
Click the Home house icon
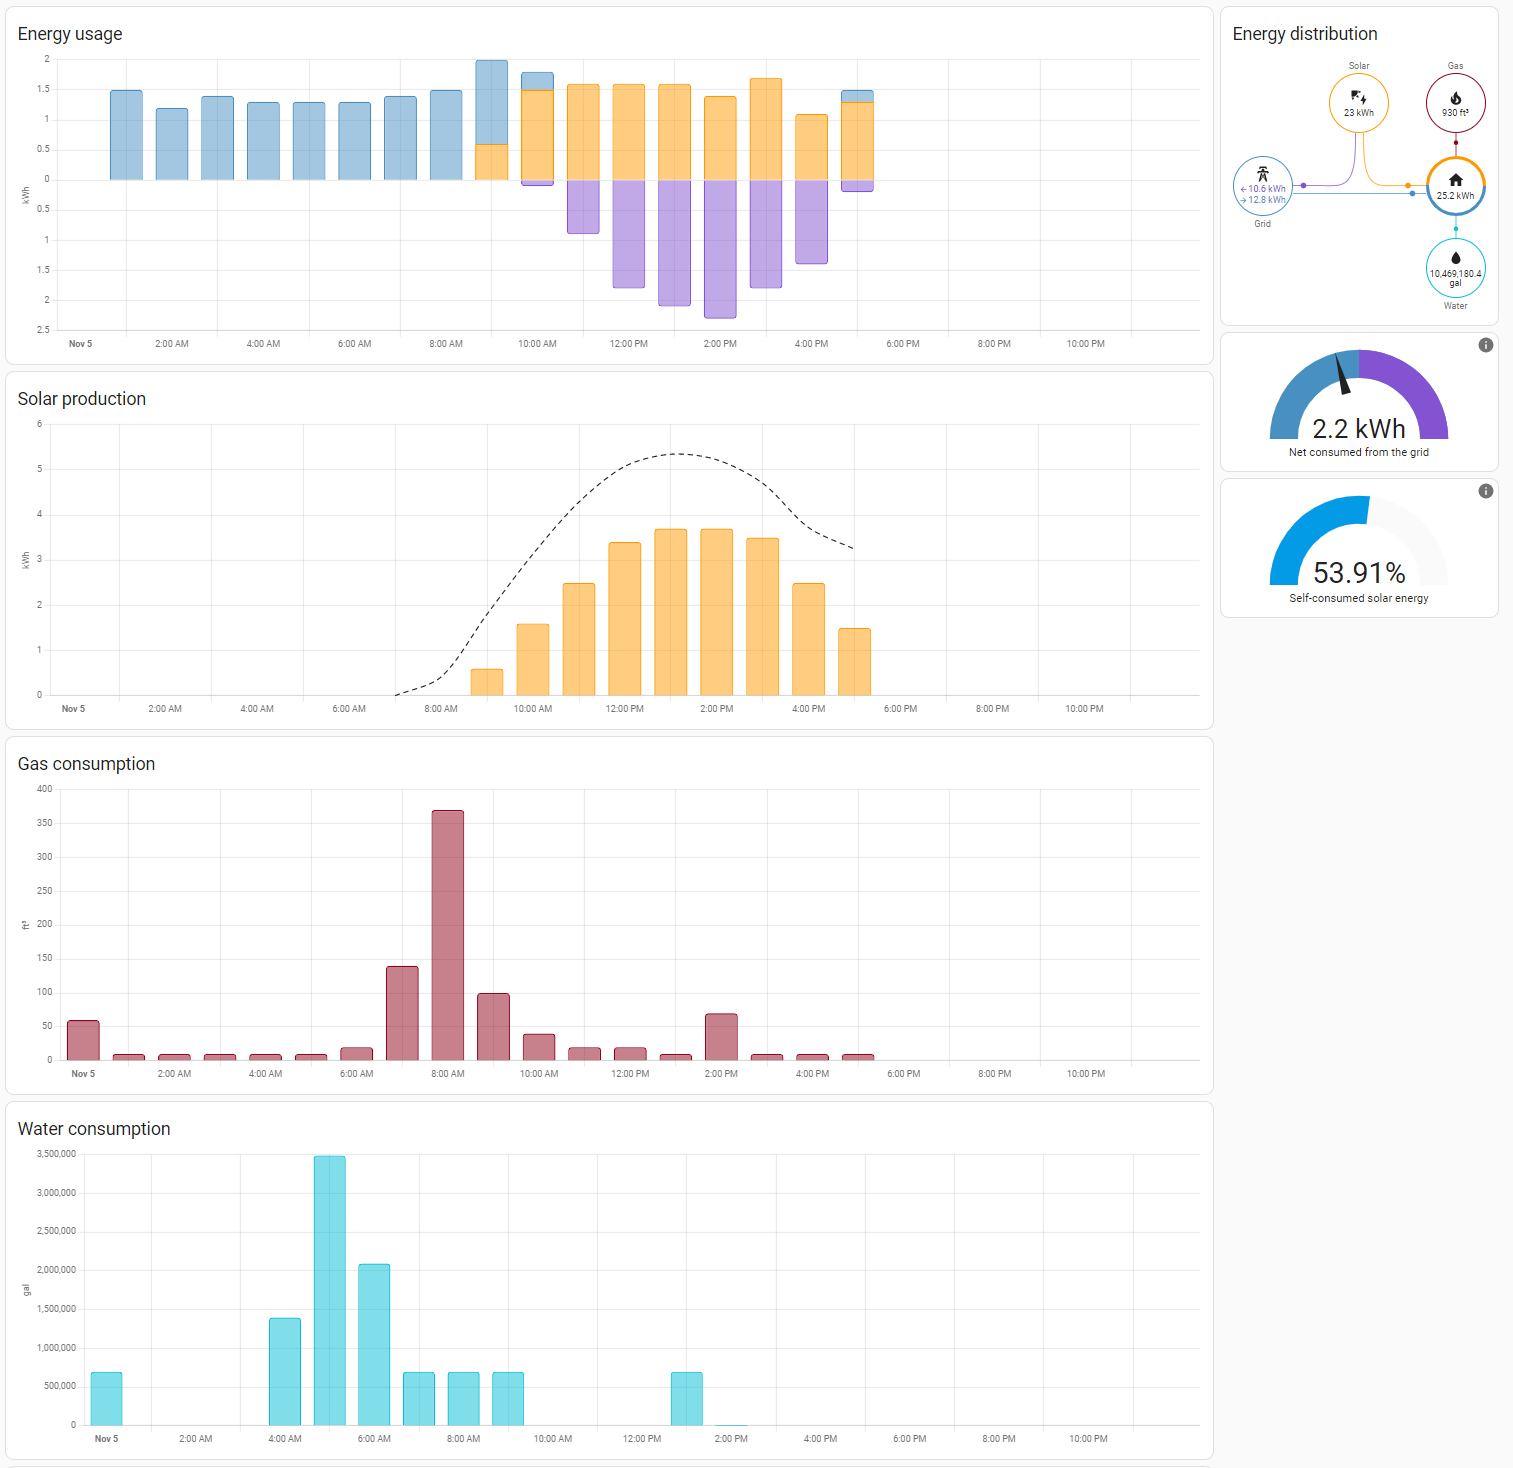point(1455,180)
